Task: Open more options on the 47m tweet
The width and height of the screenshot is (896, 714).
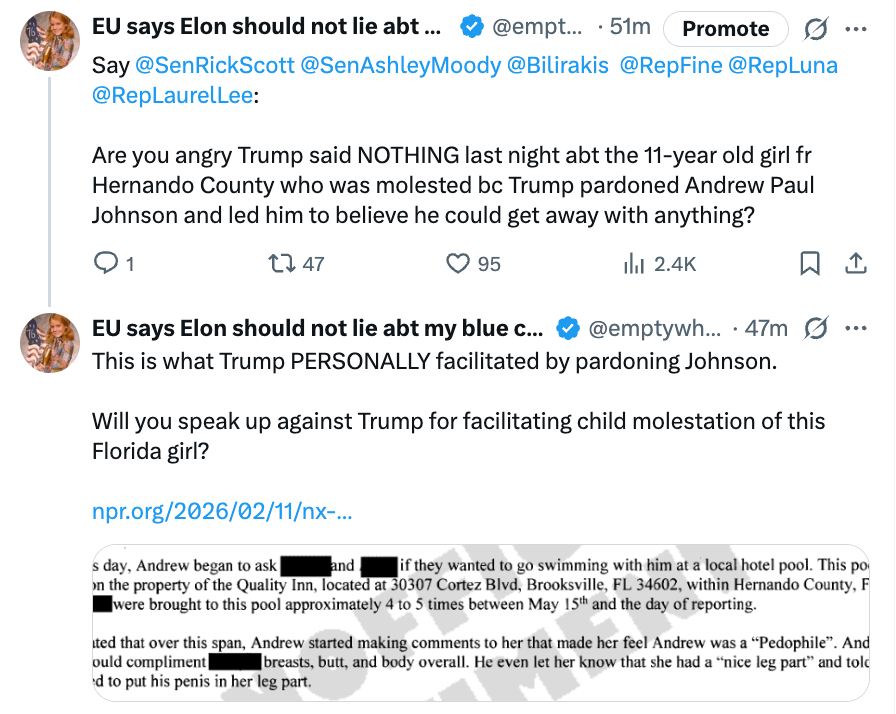Action: click(856, 328)
